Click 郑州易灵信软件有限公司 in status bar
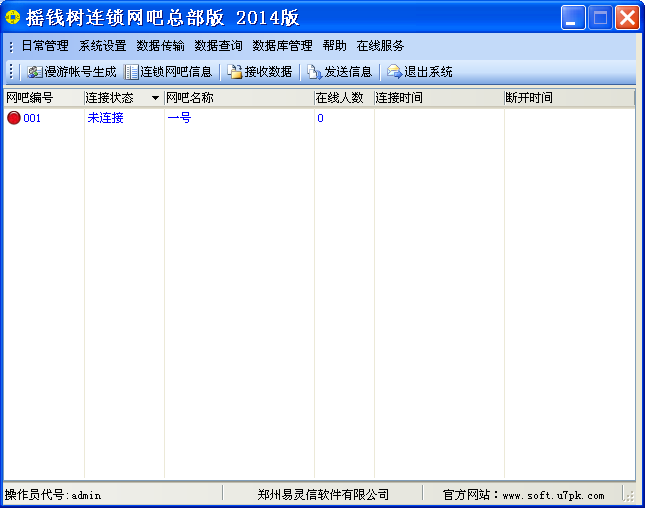The width and height of the screenshot is (645, 508). (x=323, y=494)
